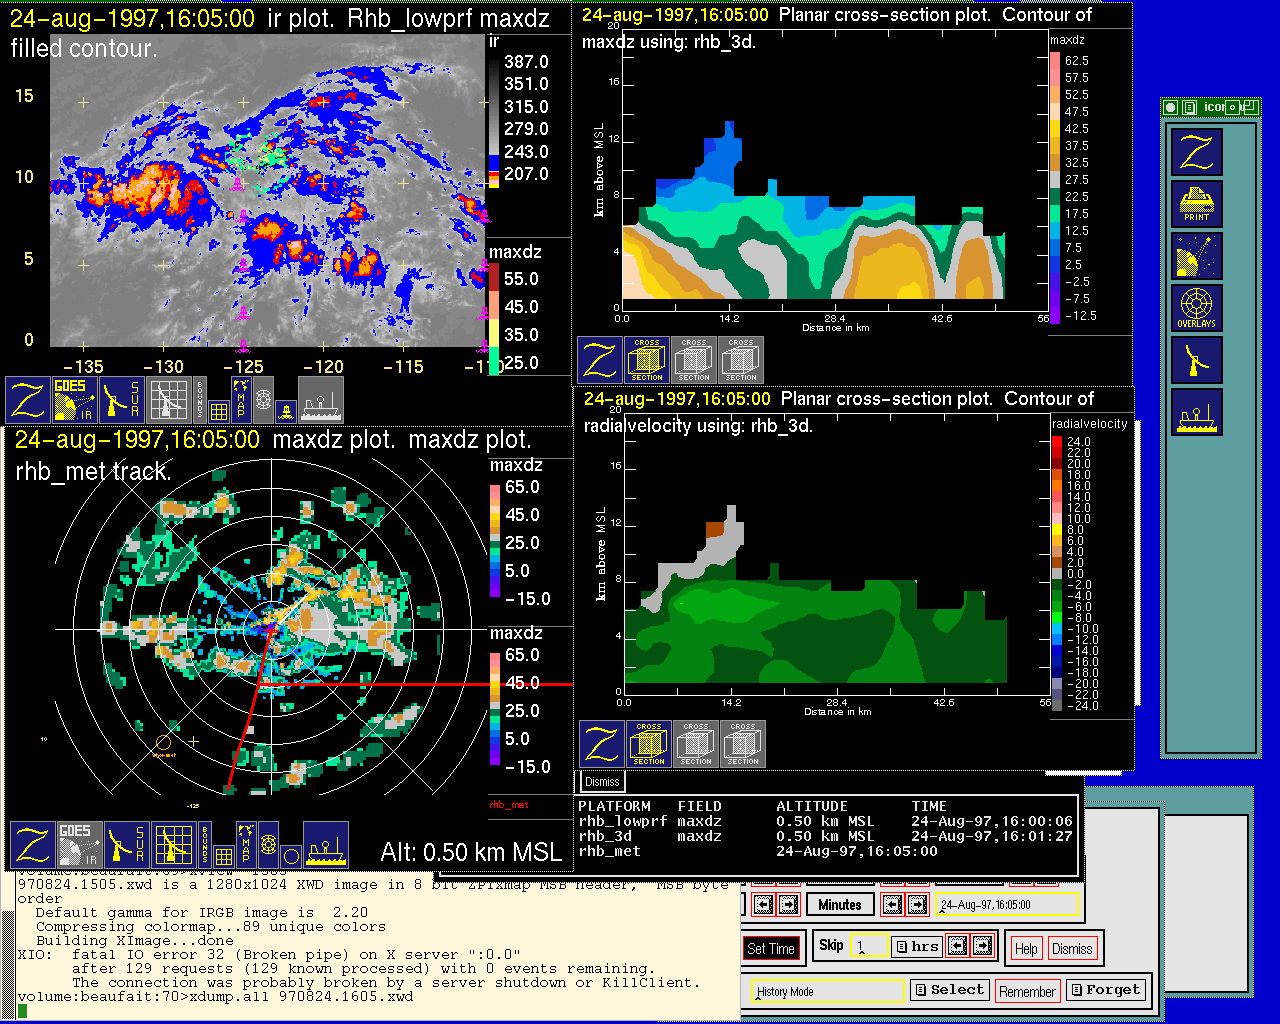Click the History Mode input field
This screenshot has height=1024, width=1280.
[x=828, y=991]
